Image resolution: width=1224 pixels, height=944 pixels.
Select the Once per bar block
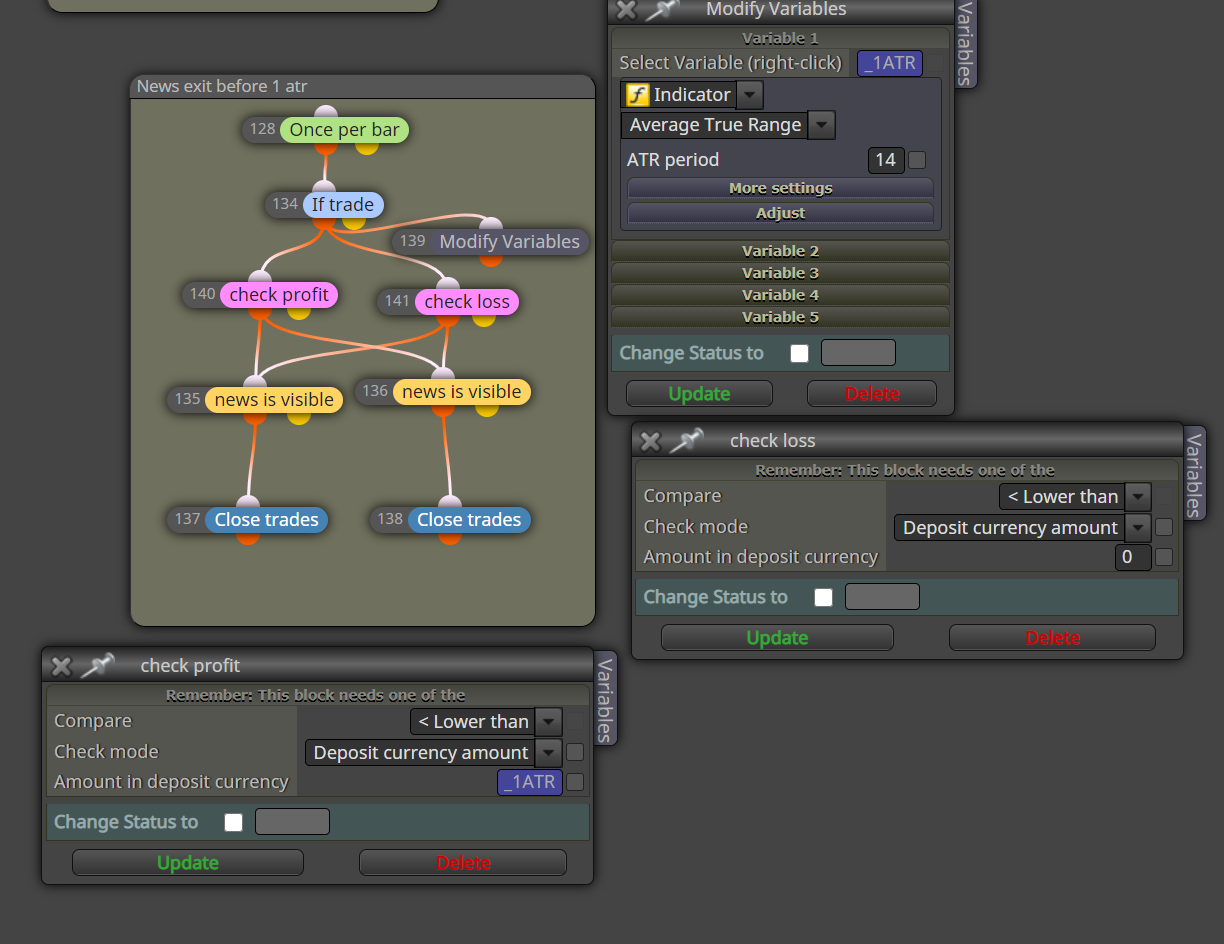pos(344,129)
